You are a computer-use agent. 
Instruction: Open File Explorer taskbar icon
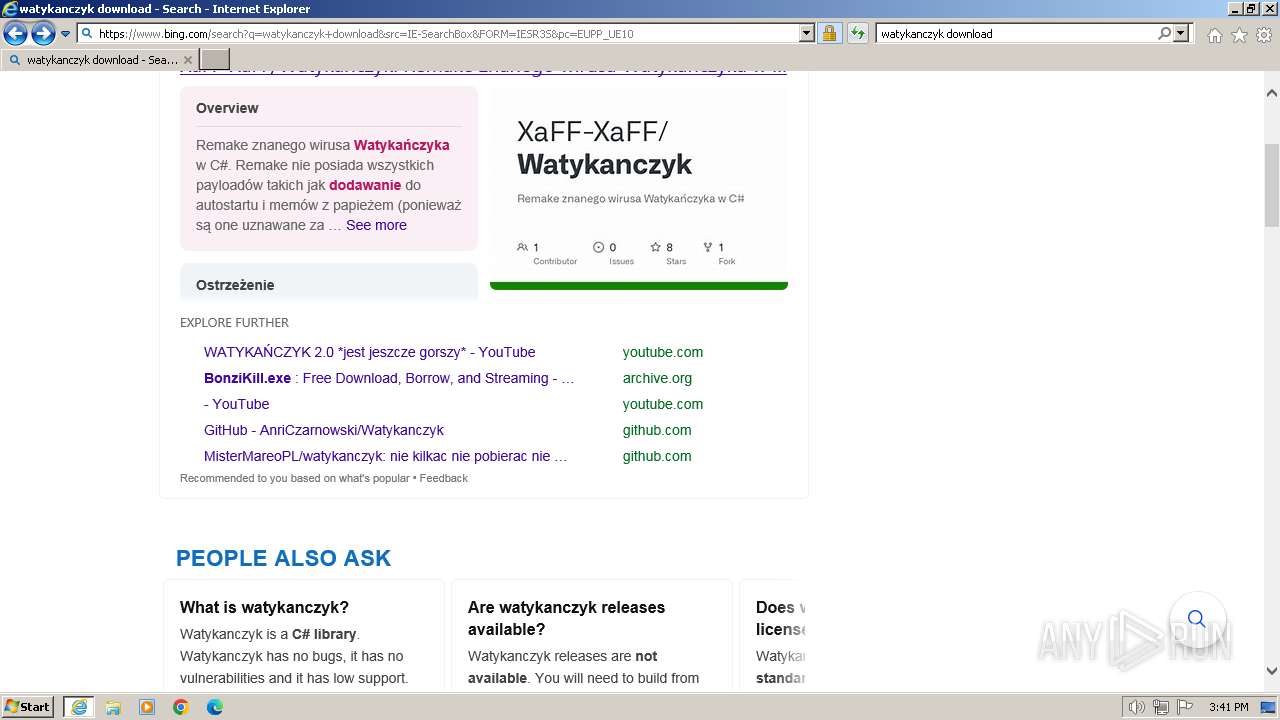[113, 707]
